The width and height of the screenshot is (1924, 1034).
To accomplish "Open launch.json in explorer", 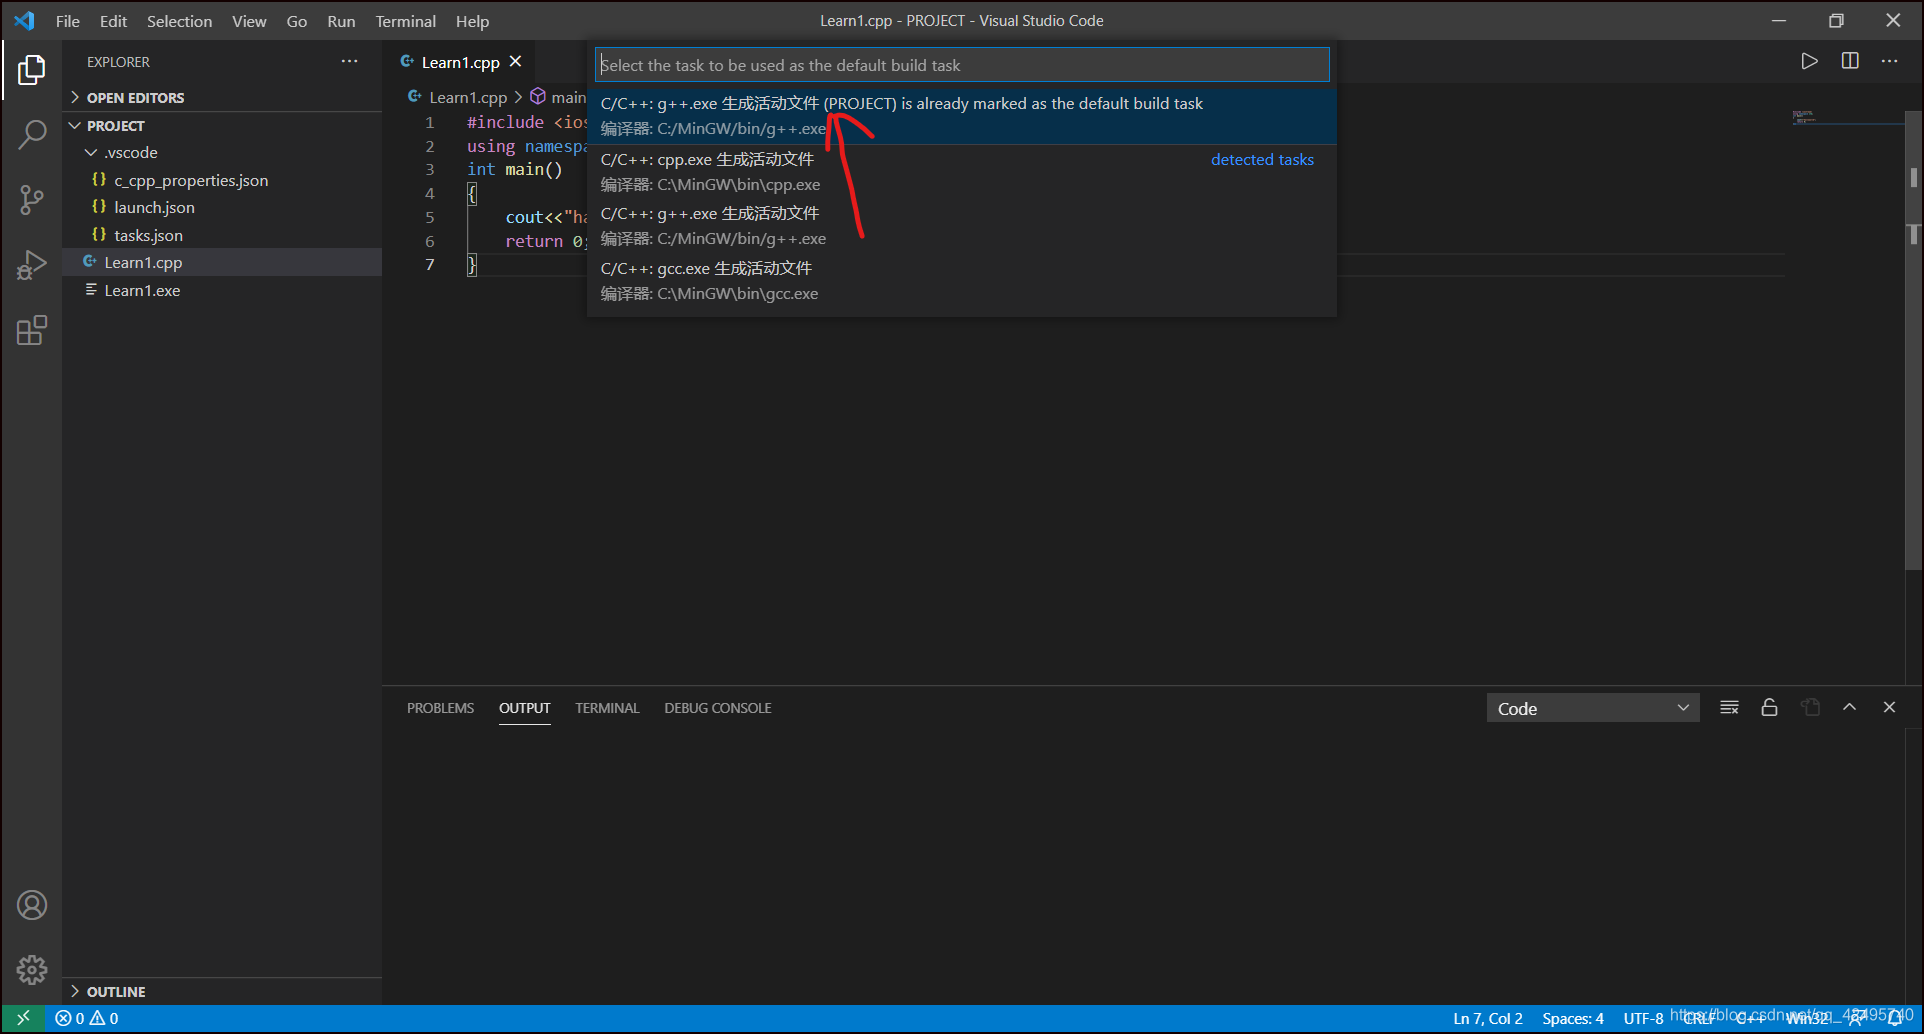I will coord(154,207).
